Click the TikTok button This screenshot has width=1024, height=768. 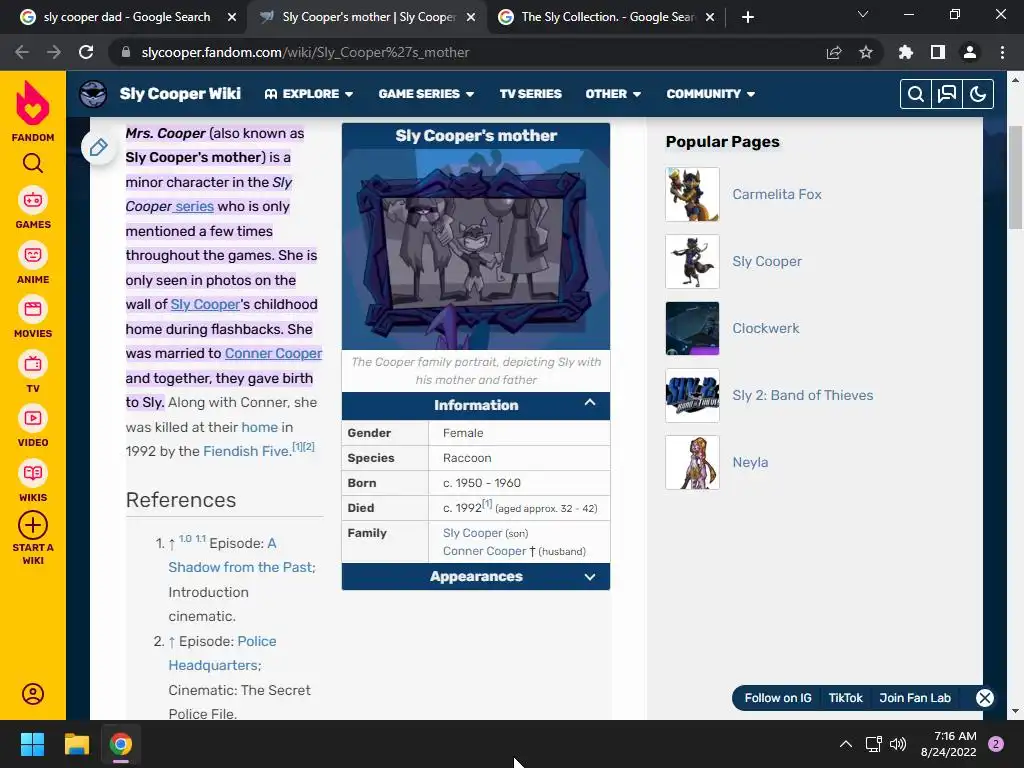coord(845,698)
